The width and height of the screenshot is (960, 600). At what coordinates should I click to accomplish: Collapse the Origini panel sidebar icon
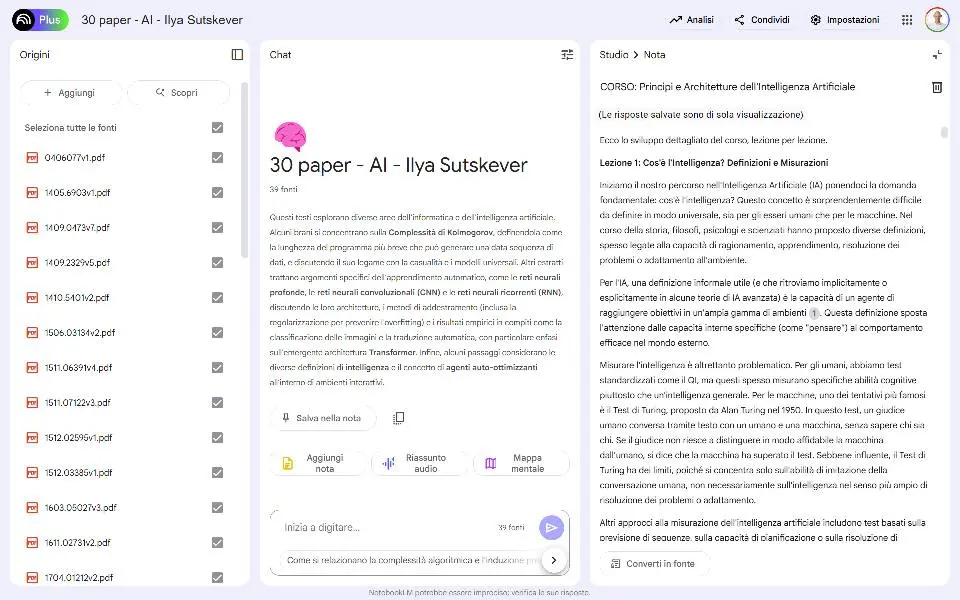pos(238,54)
